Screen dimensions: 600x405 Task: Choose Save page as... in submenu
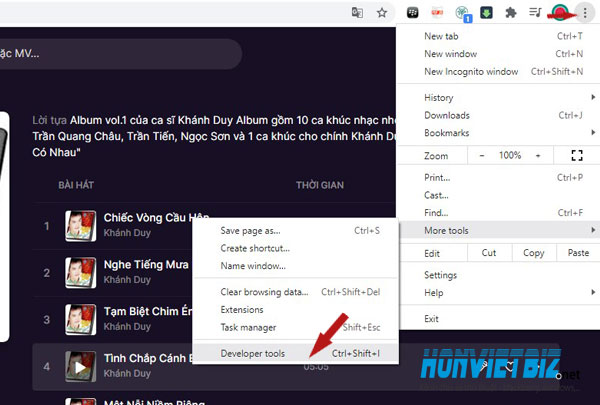(295, 231)
